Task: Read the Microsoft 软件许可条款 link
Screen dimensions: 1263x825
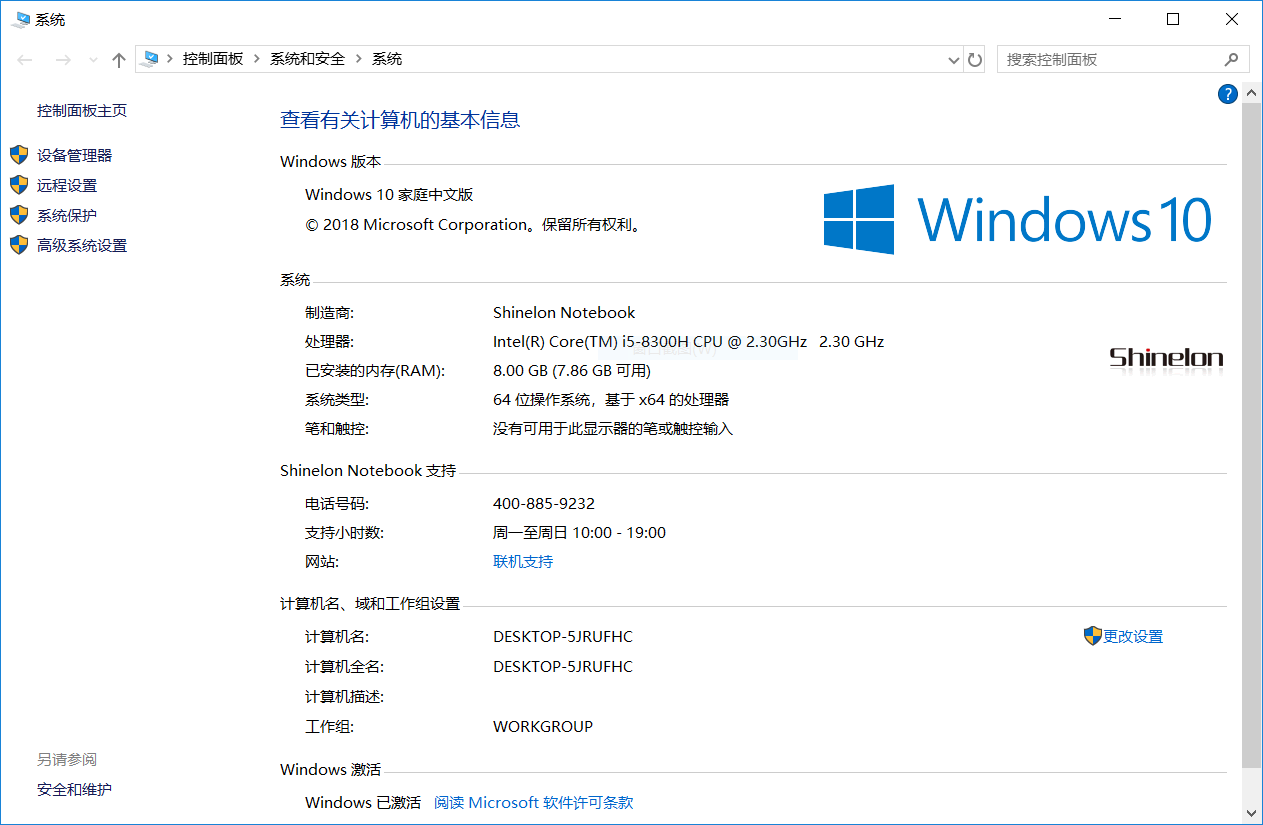Action: coord(533,803)
